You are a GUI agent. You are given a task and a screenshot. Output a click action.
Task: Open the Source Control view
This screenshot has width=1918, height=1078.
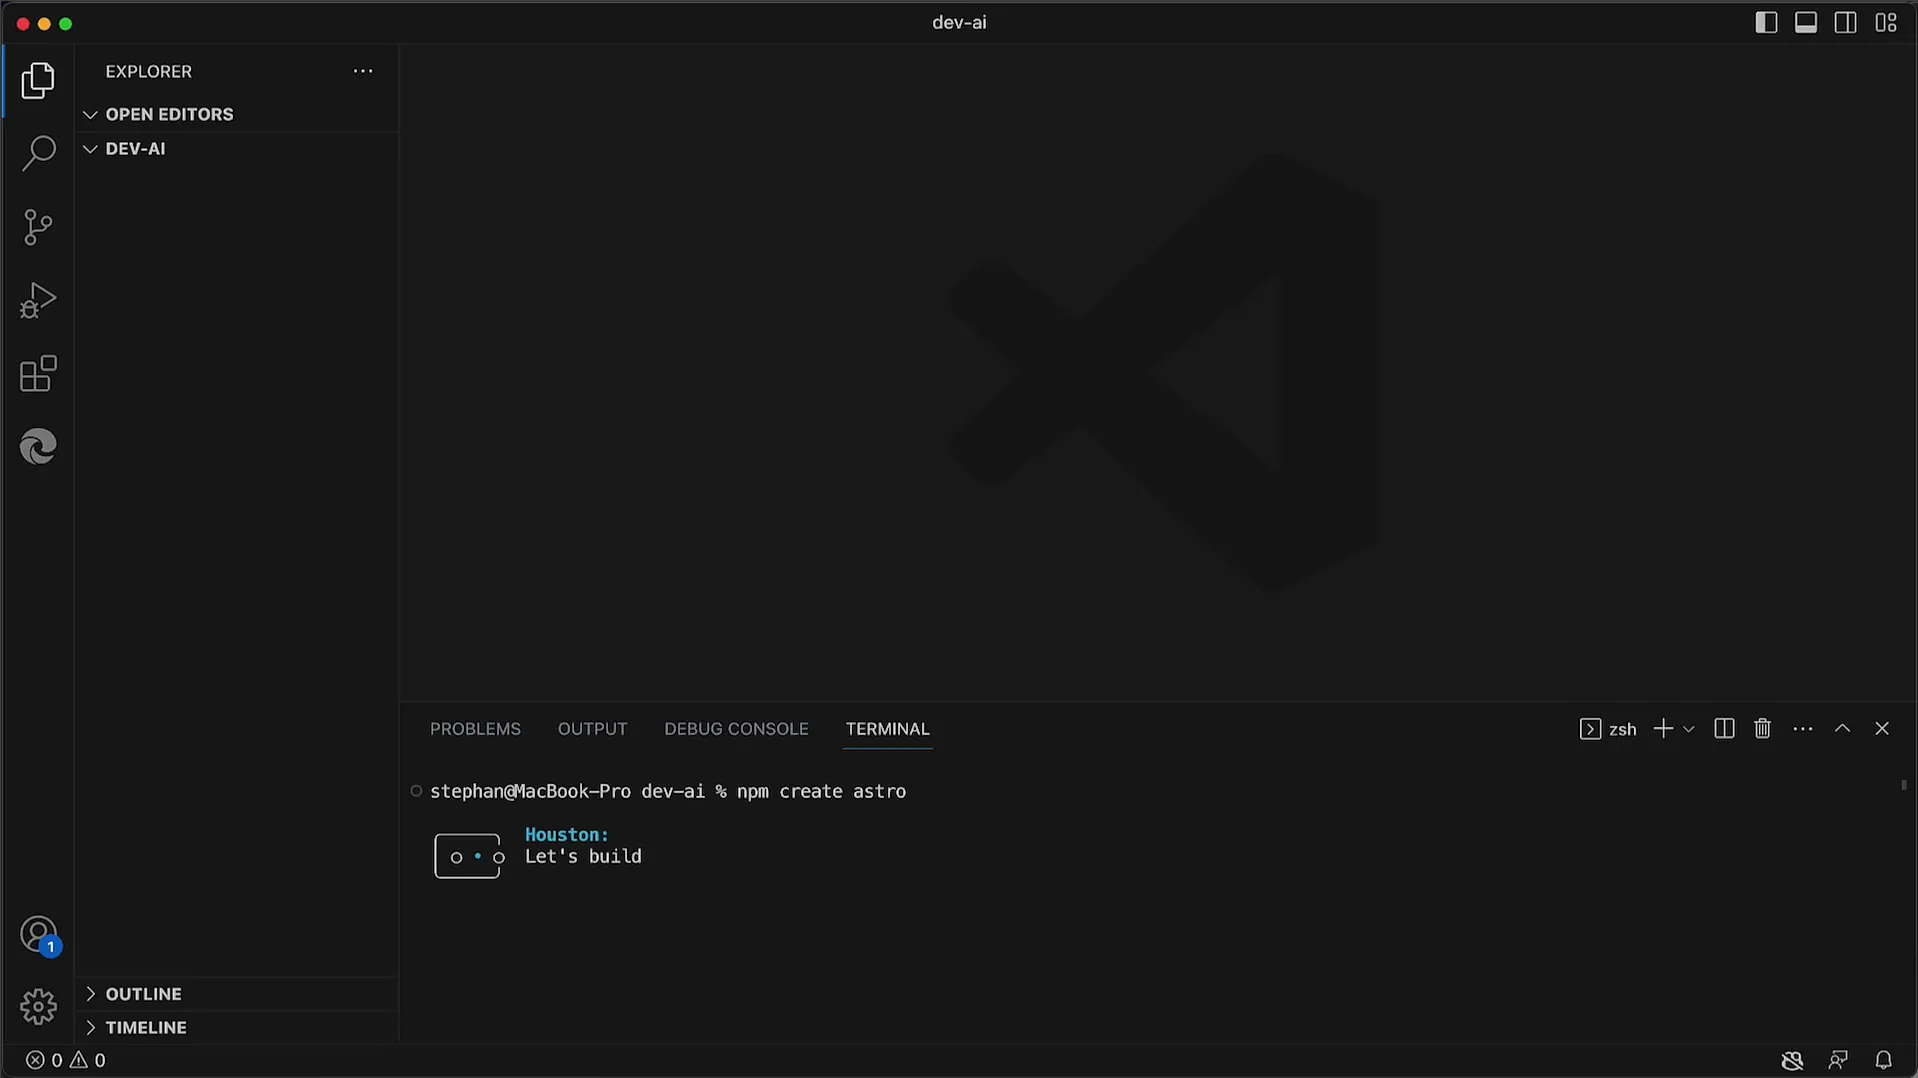38,227
